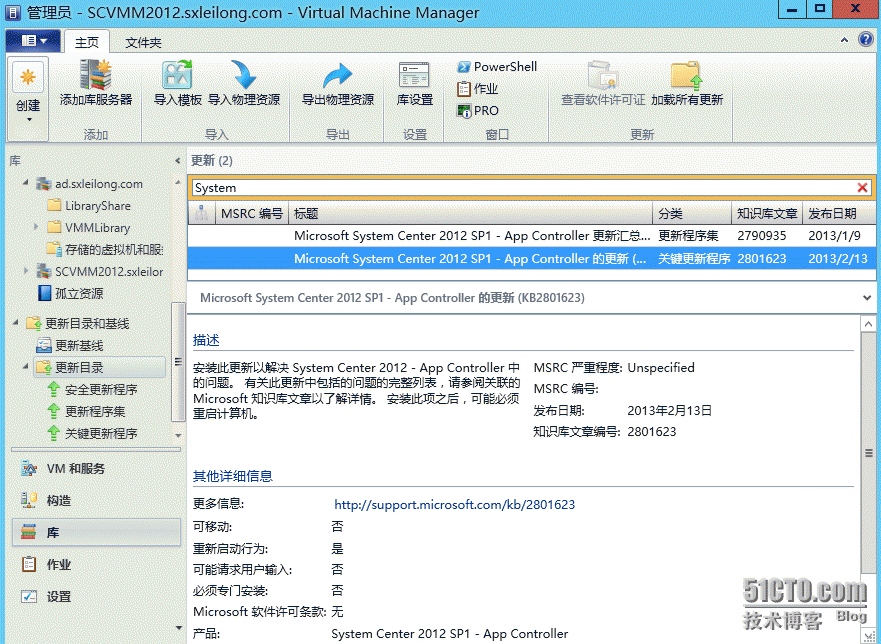
Task: Launch PowerShell from the ribbon
Action: tap(497, 67)
